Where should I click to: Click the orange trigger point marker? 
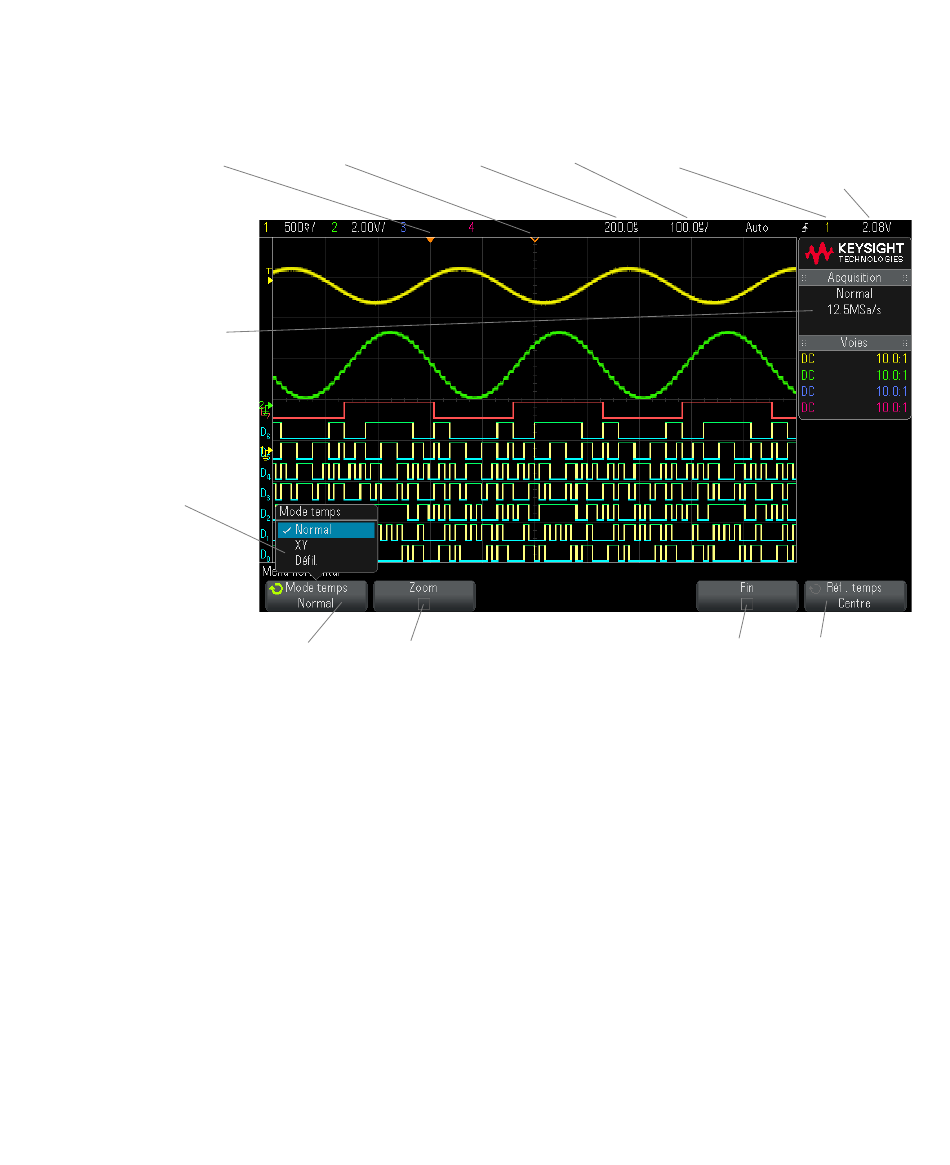(430, 239)
